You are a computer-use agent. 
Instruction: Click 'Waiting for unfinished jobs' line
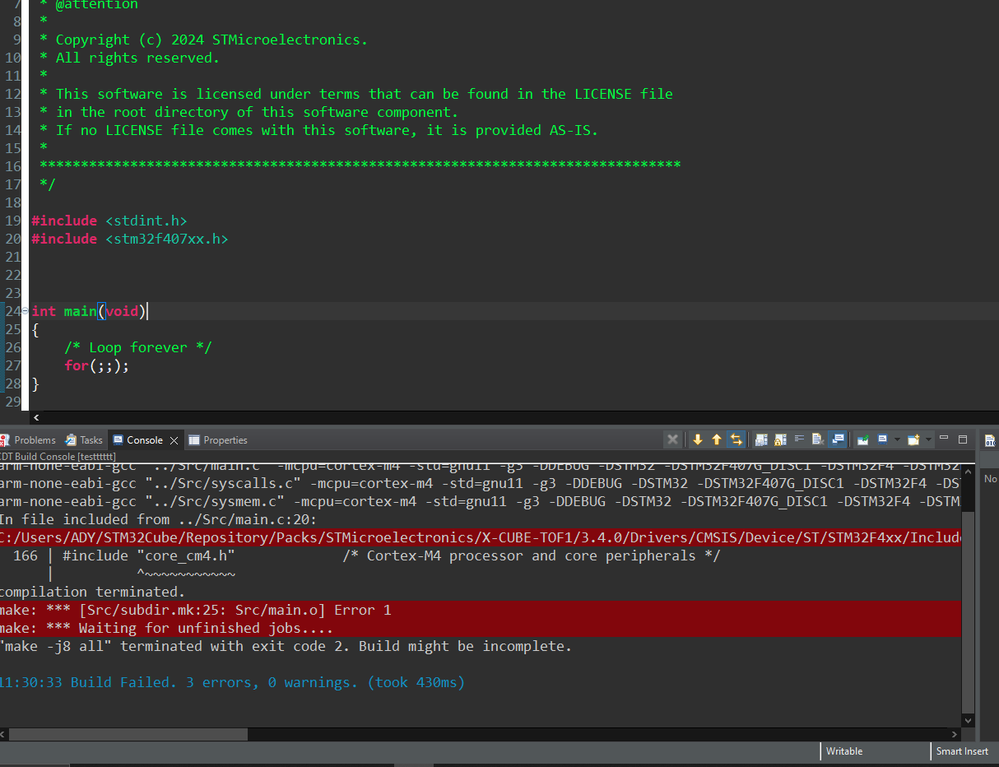tap(480, 628)
